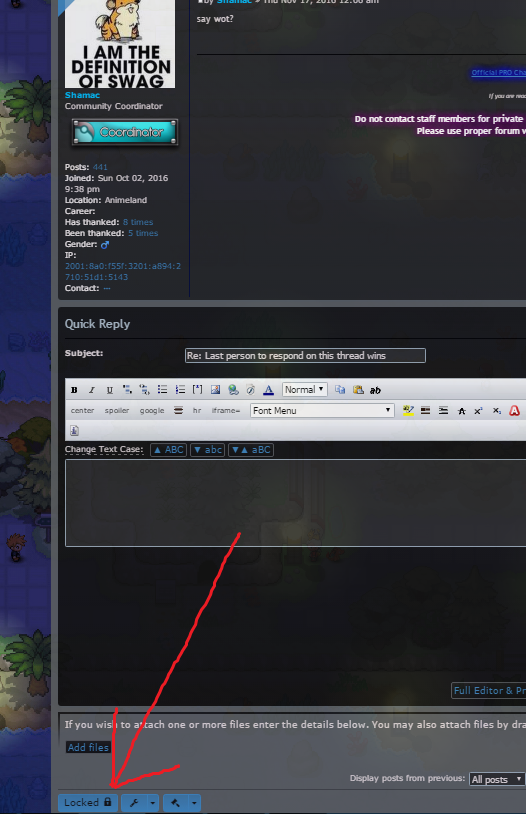Apply superscript formatting icon
Image resolution: width=526 pixels, height=814 pixels.
coord(478,411)
